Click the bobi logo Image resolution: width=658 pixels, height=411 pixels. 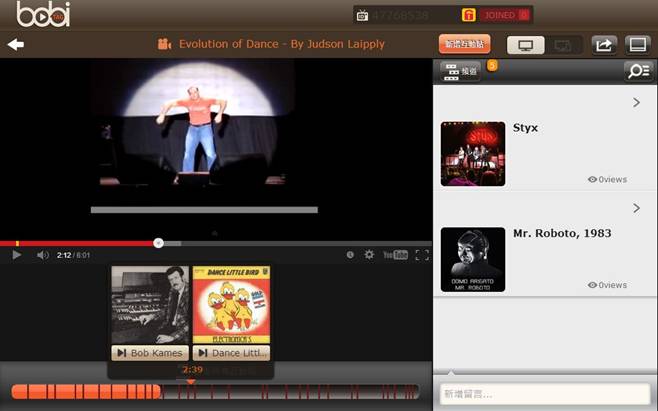(43, 14)
